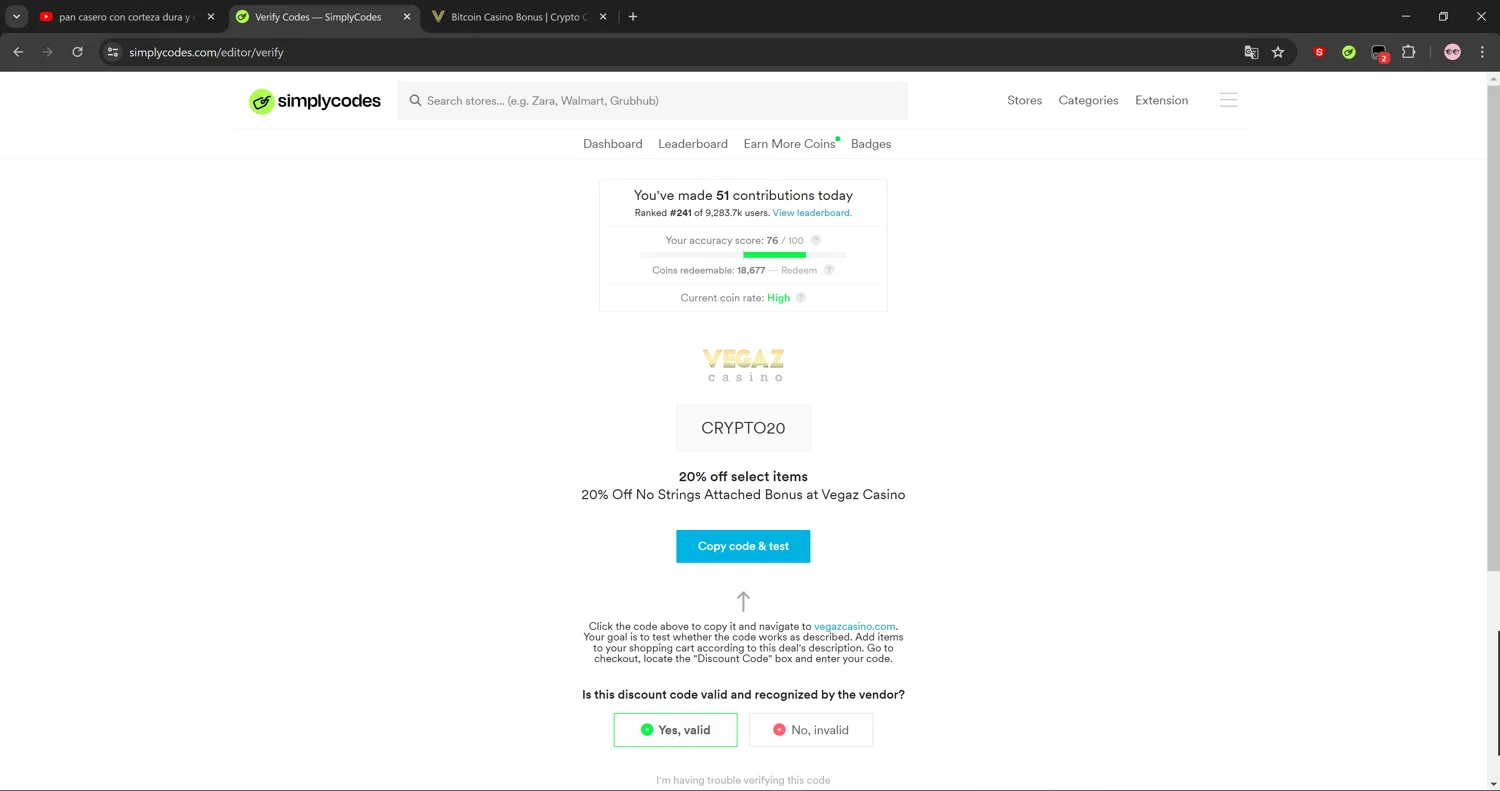Close the Verify Codes tab
This screenshot has height=791, width=1500.
(406, 17)
